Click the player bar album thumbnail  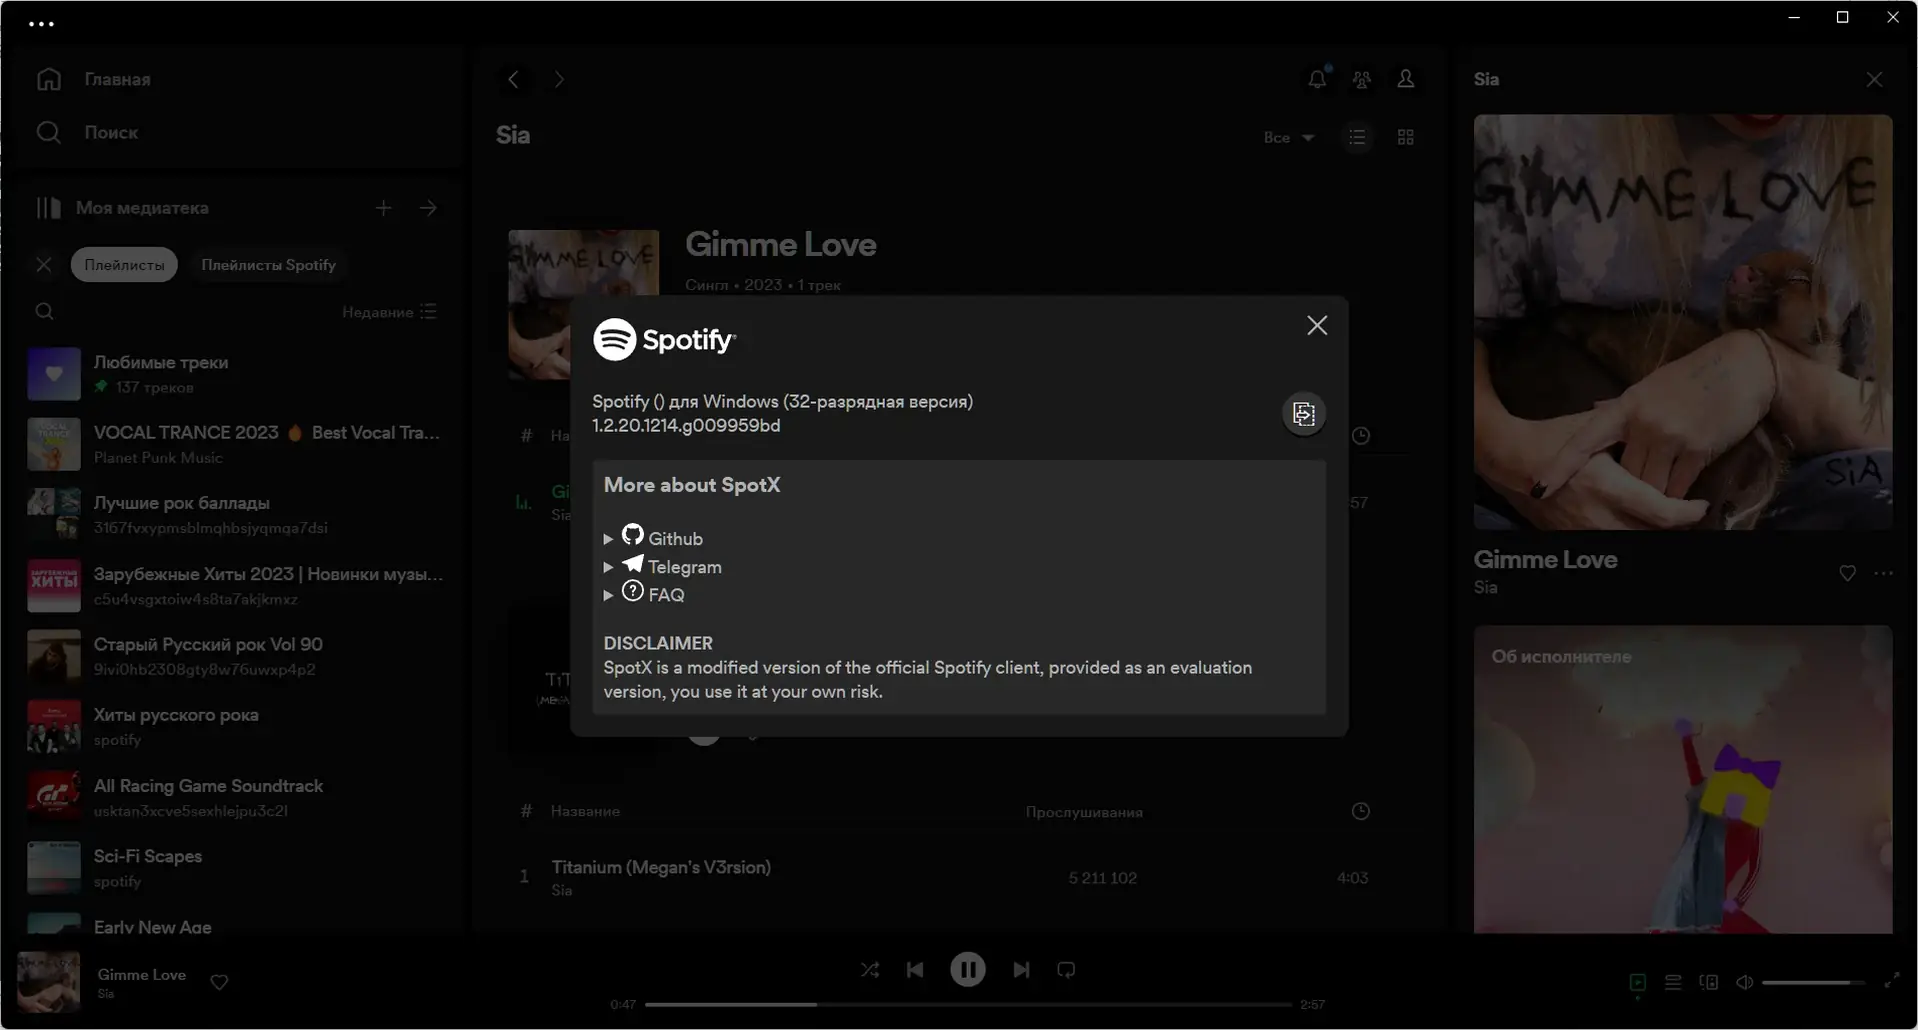point(48,982)
